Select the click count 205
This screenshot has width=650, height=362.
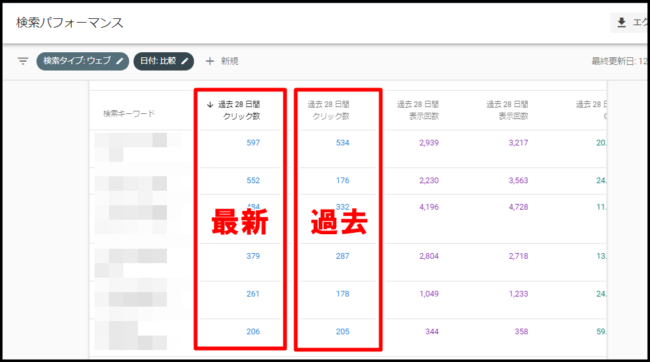[343, 331]
